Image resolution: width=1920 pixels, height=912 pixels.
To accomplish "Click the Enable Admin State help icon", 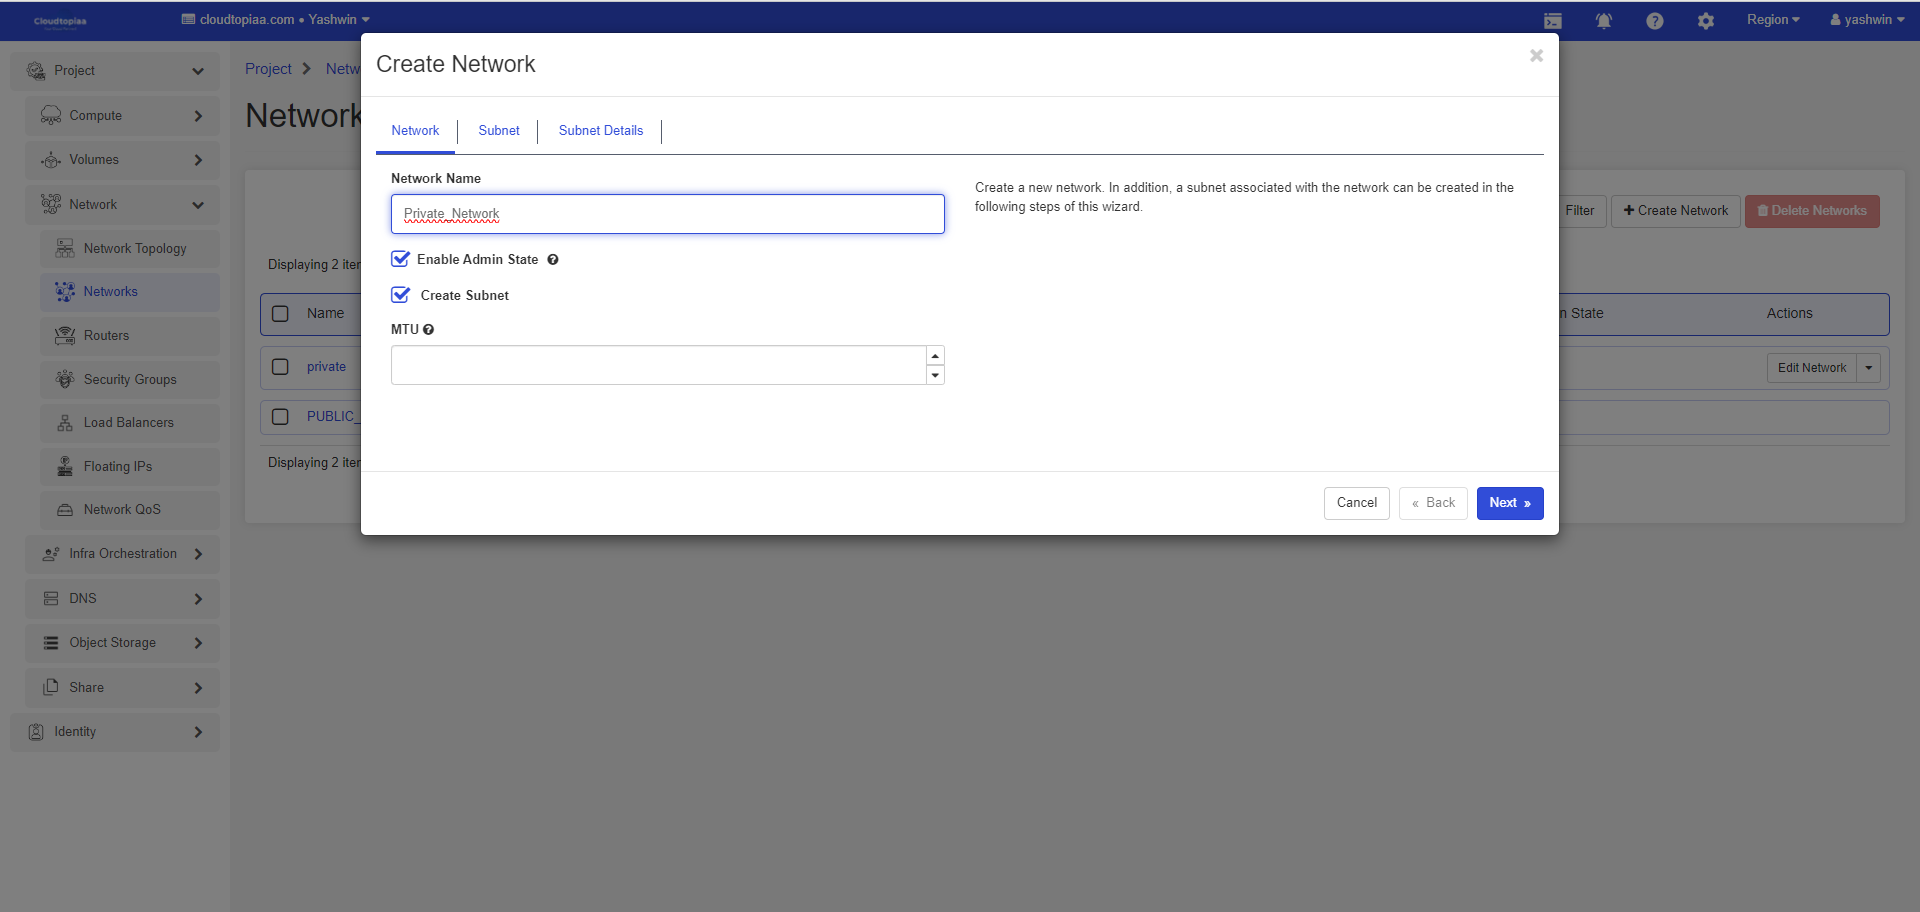I will (x=553, y=260).
